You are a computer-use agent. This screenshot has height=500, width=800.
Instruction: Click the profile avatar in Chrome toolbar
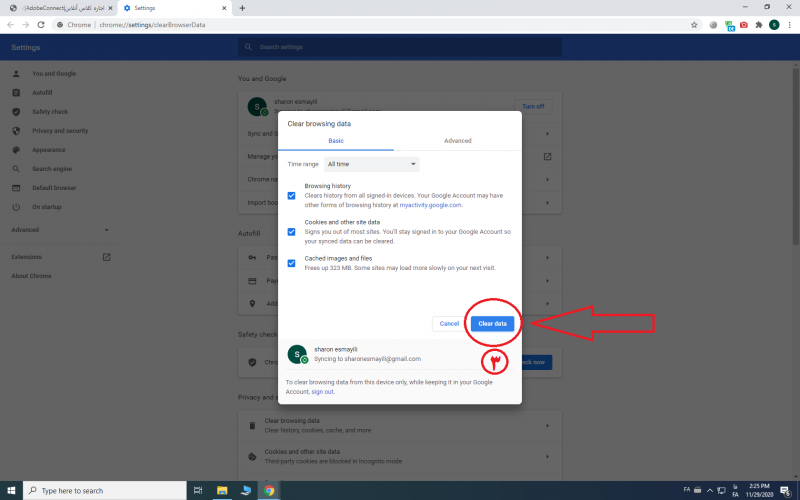point(774,24)
